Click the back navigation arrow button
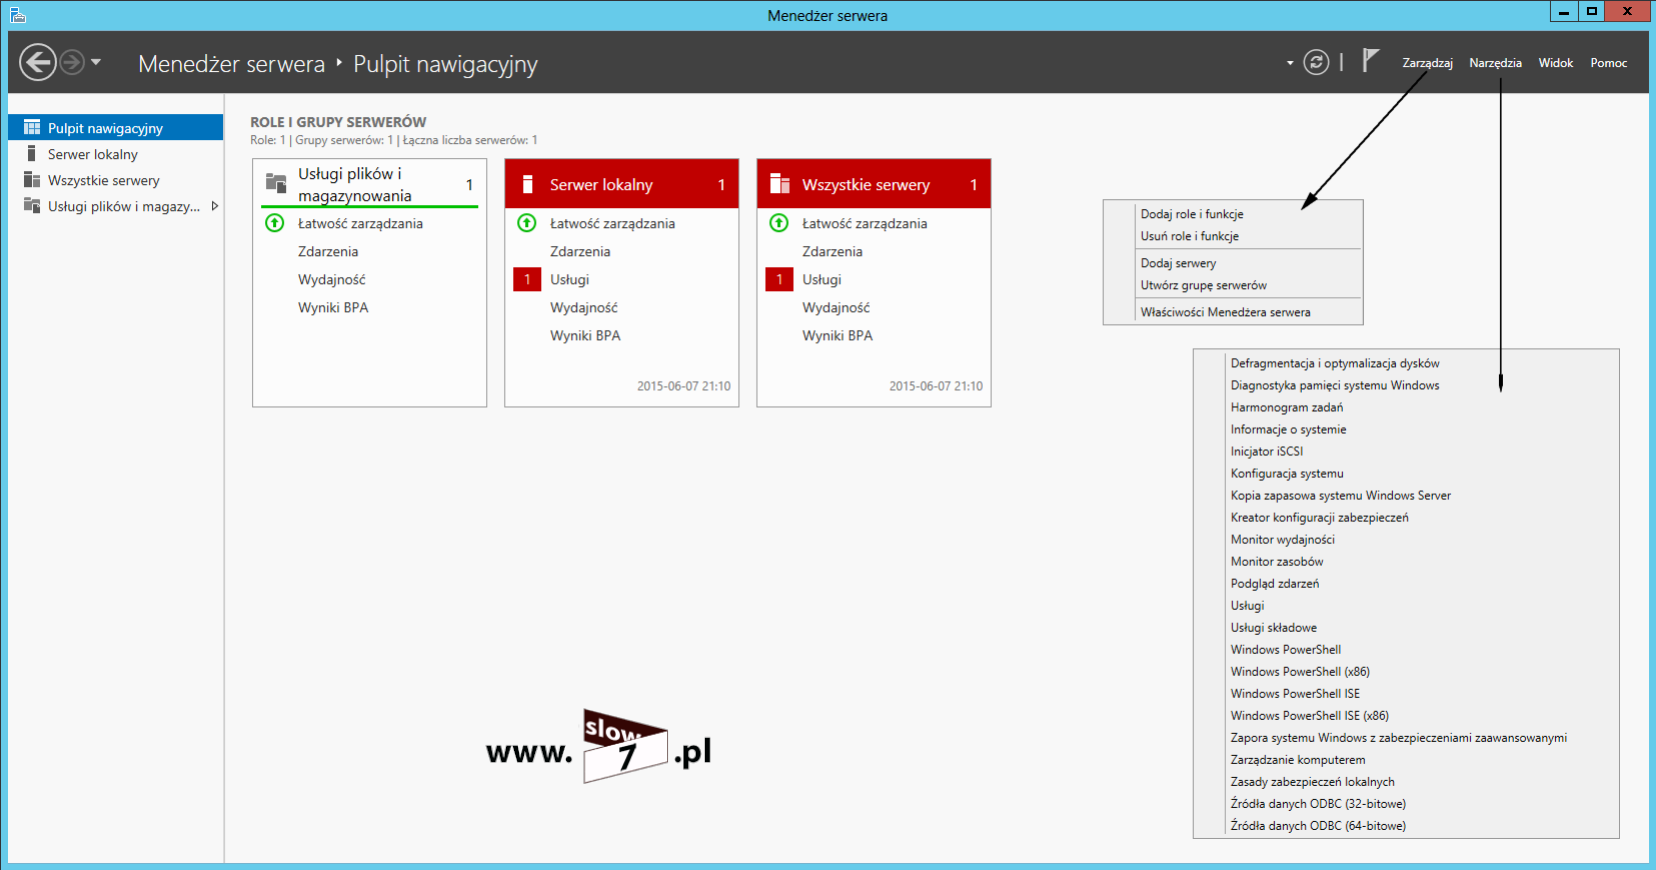This screenshot has height=870, width=1656. click(38, 63)
